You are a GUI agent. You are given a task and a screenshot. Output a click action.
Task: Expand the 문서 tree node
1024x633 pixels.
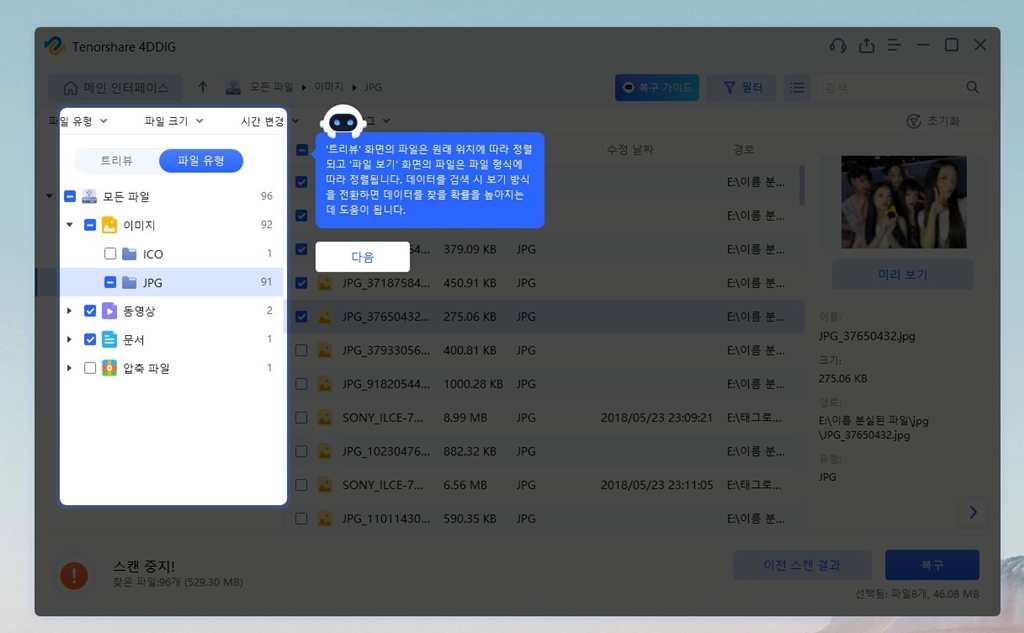tap(70, 340)
